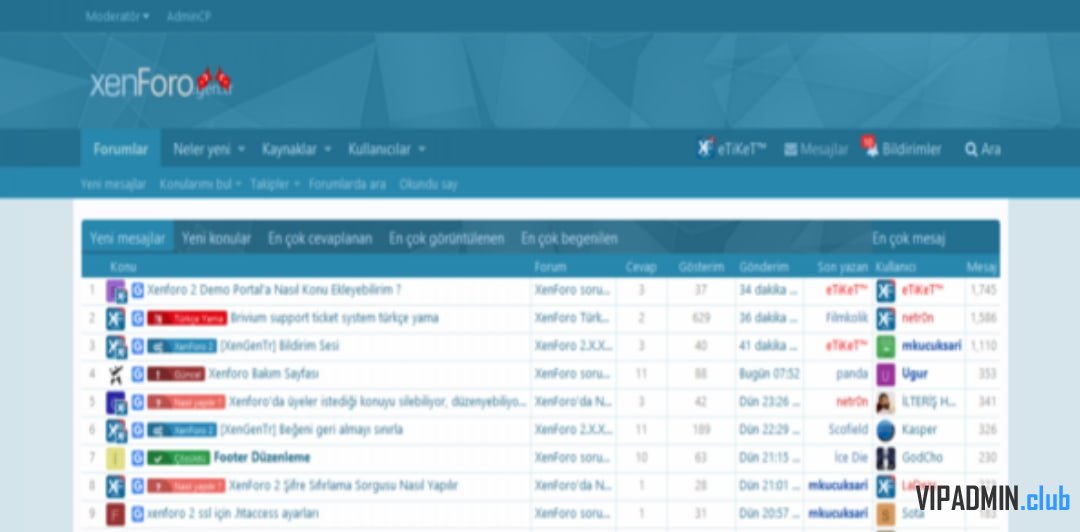
Task: Click mkucuksari green avatar in user list
Action: (886, 347)
